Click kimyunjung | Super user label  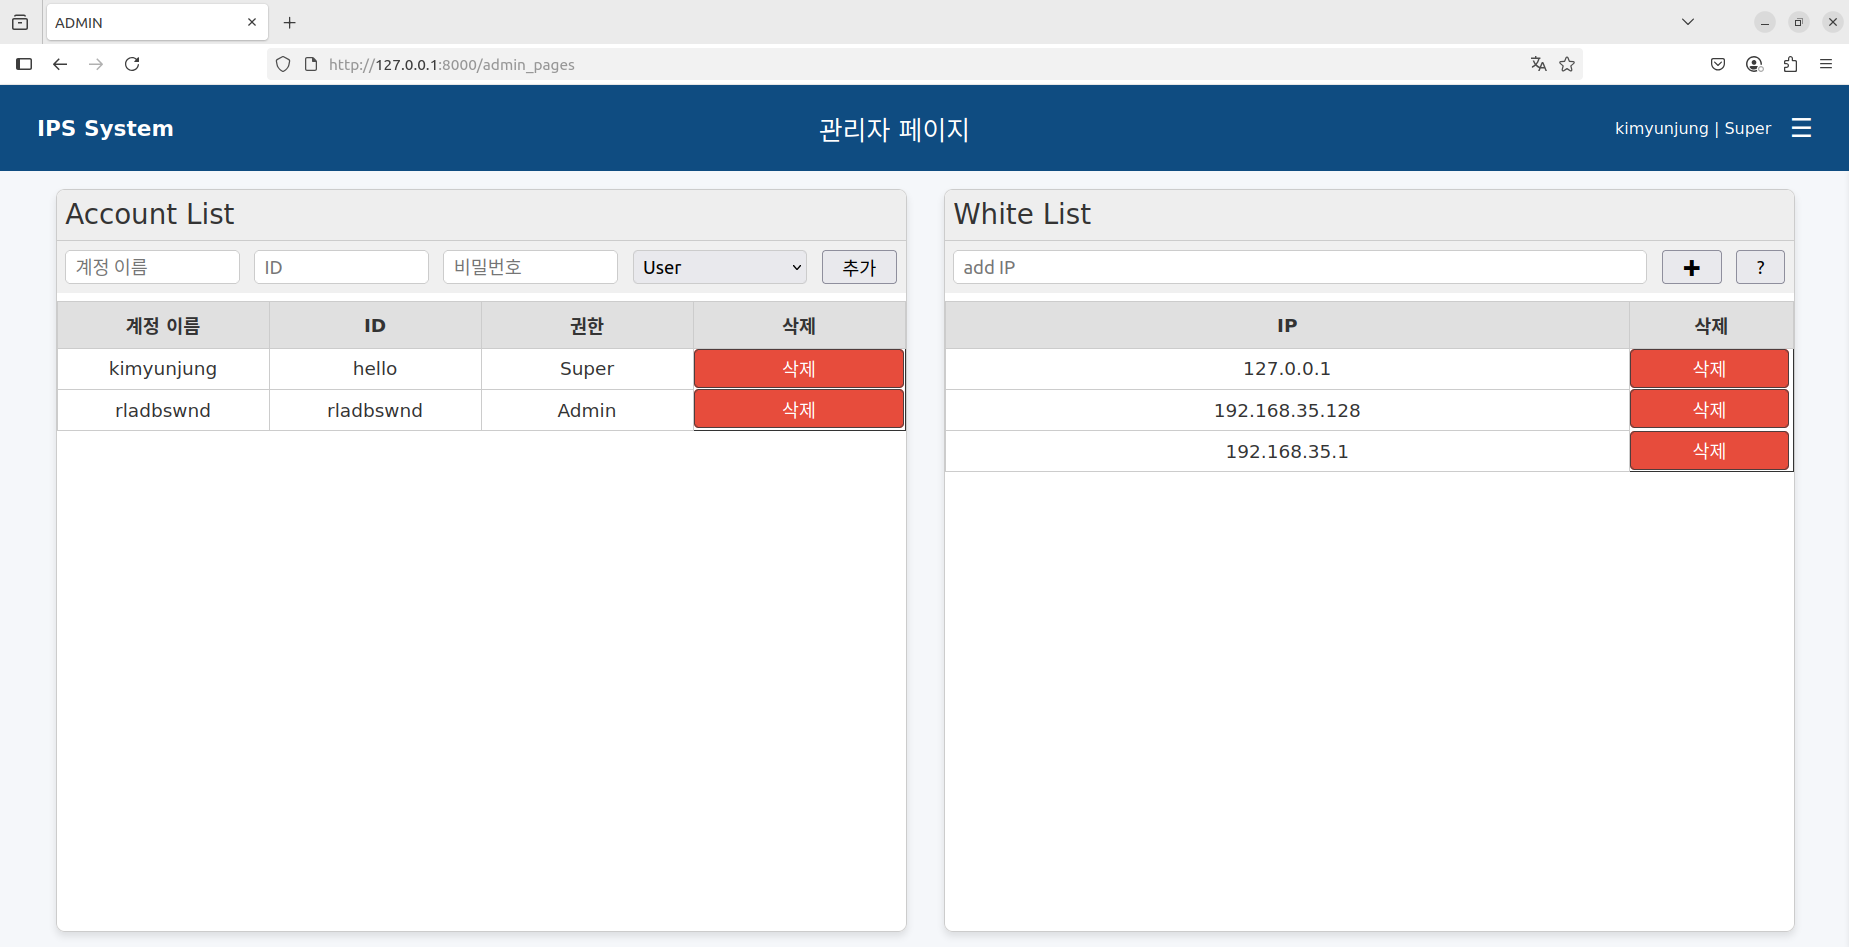pyautogui.click(x=1692, y=128)
